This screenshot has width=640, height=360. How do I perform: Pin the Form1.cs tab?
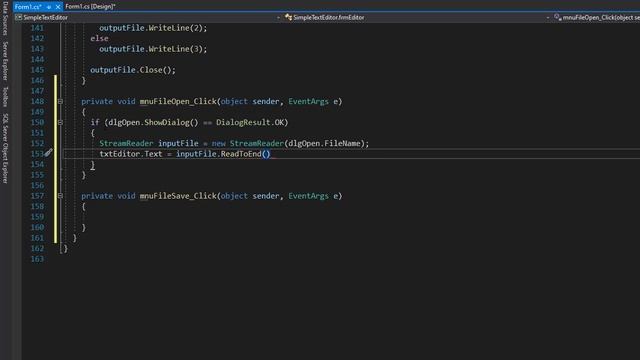[49, 7]
